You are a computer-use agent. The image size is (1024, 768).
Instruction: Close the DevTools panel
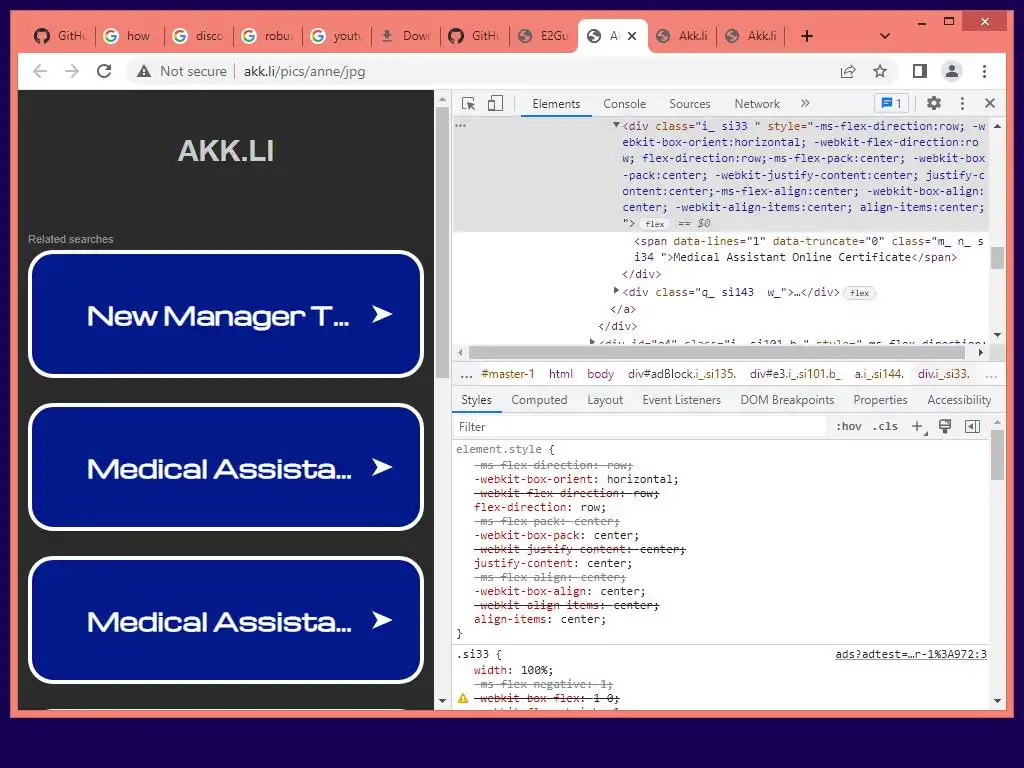point(990,103)
